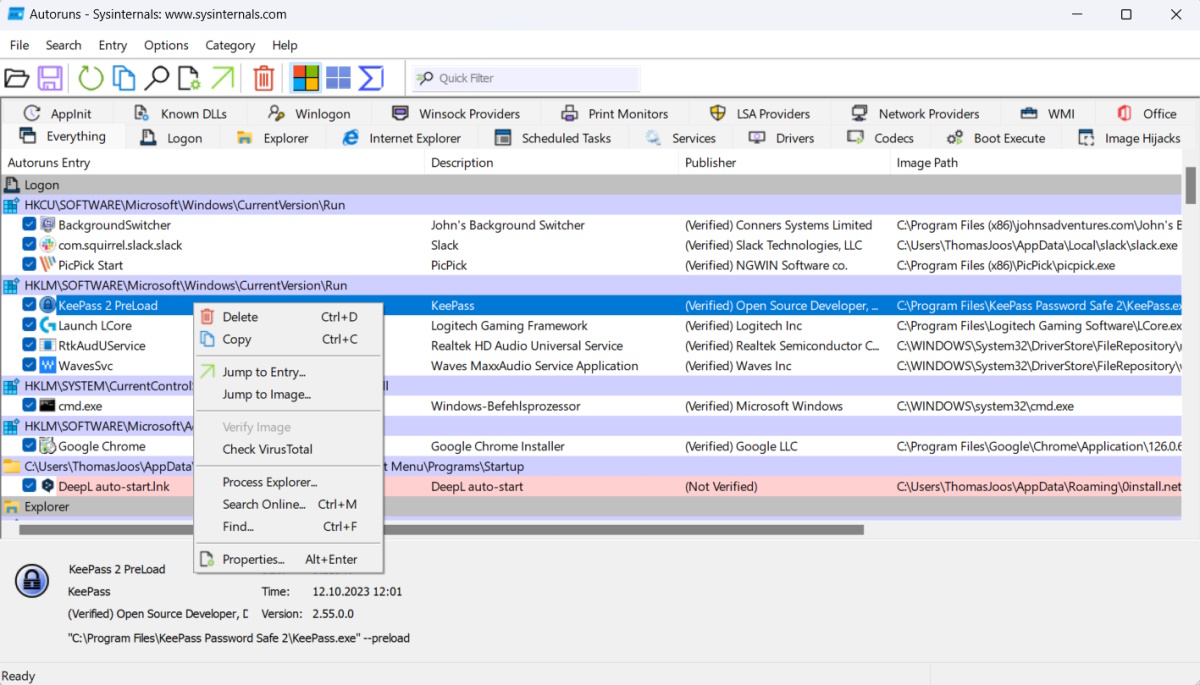1200x685 pixels.
Task: Click the Save toolbar icon
Action: point(50,78)
